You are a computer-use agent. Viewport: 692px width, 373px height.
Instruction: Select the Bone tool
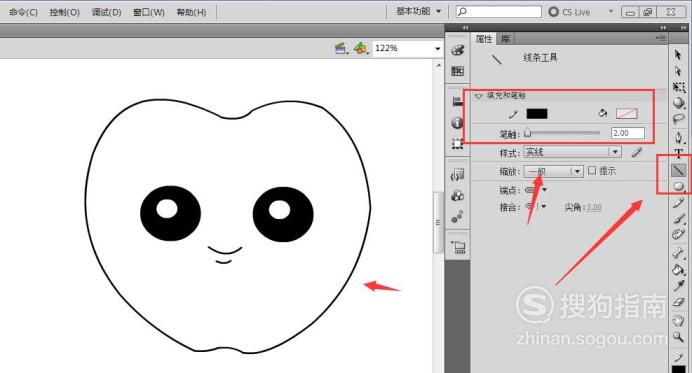(679, 253)
